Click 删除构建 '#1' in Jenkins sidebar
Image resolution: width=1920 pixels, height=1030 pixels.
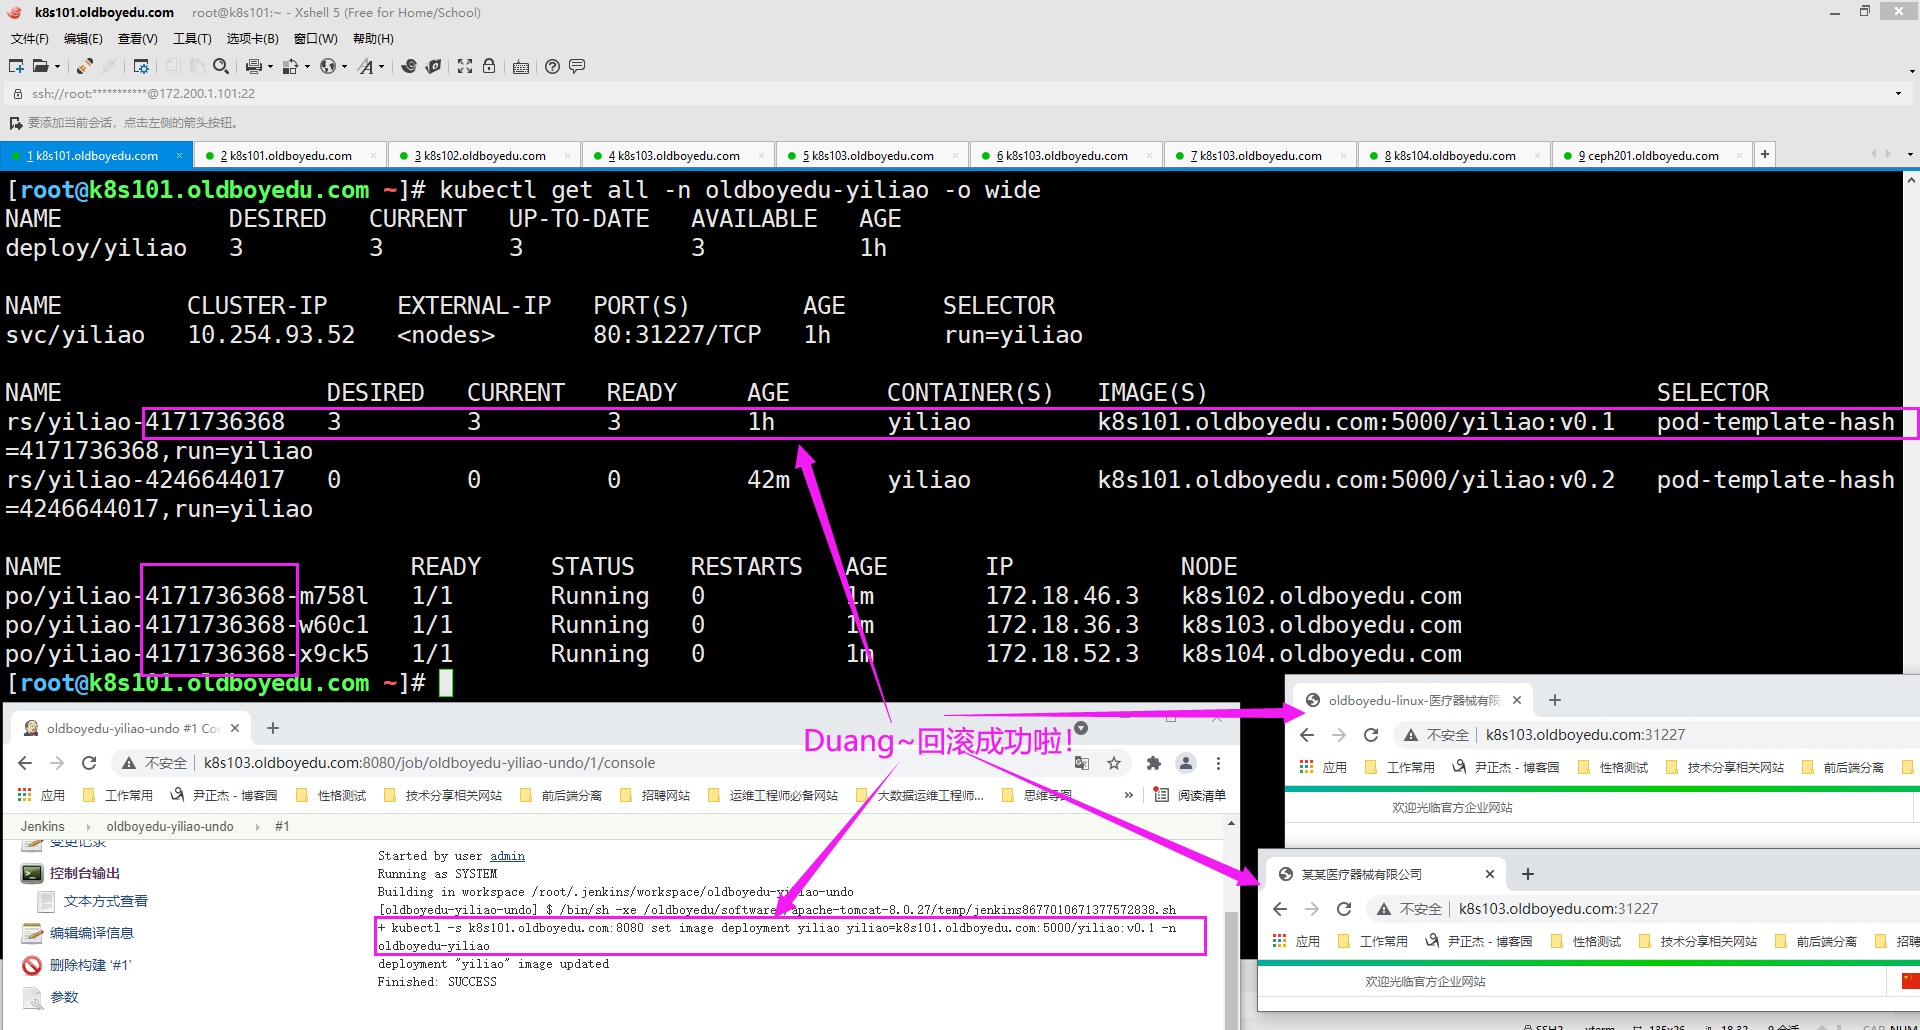90,965
